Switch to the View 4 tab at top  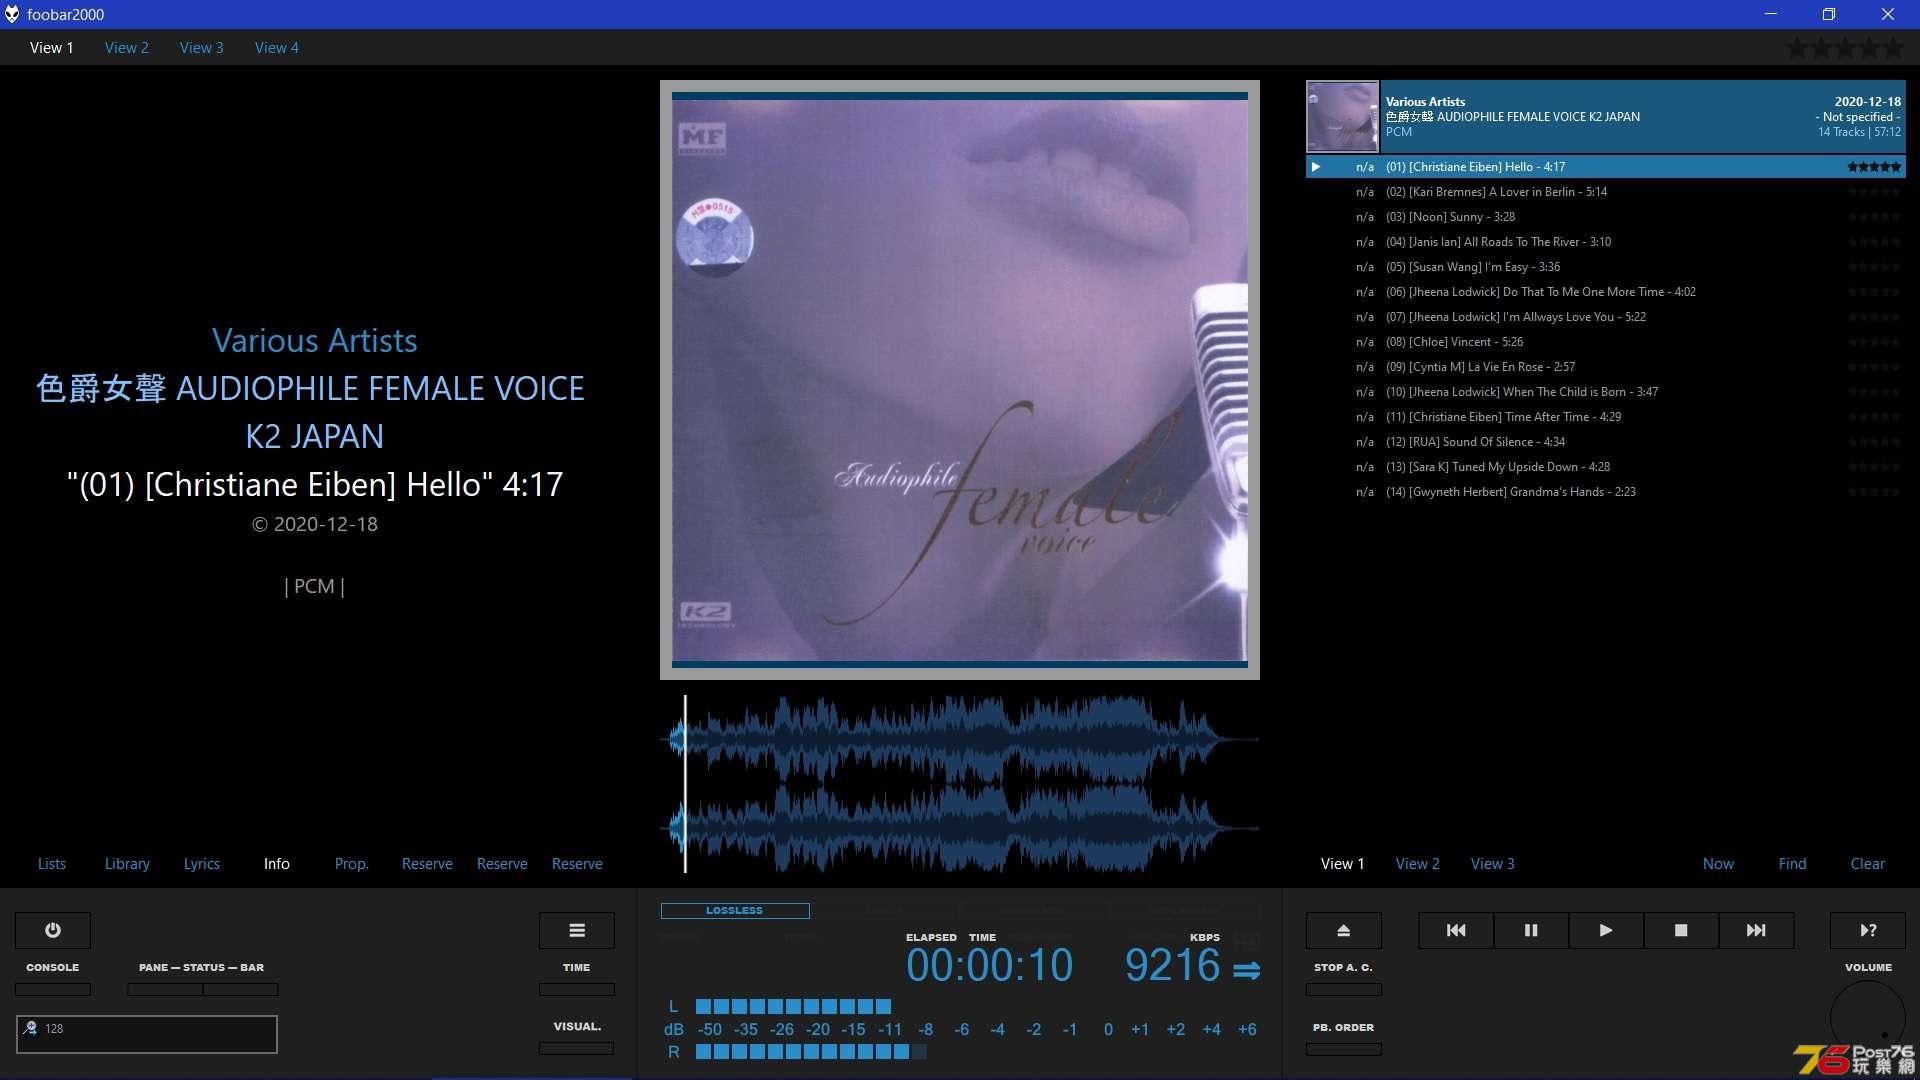click(x=277, y=47)
